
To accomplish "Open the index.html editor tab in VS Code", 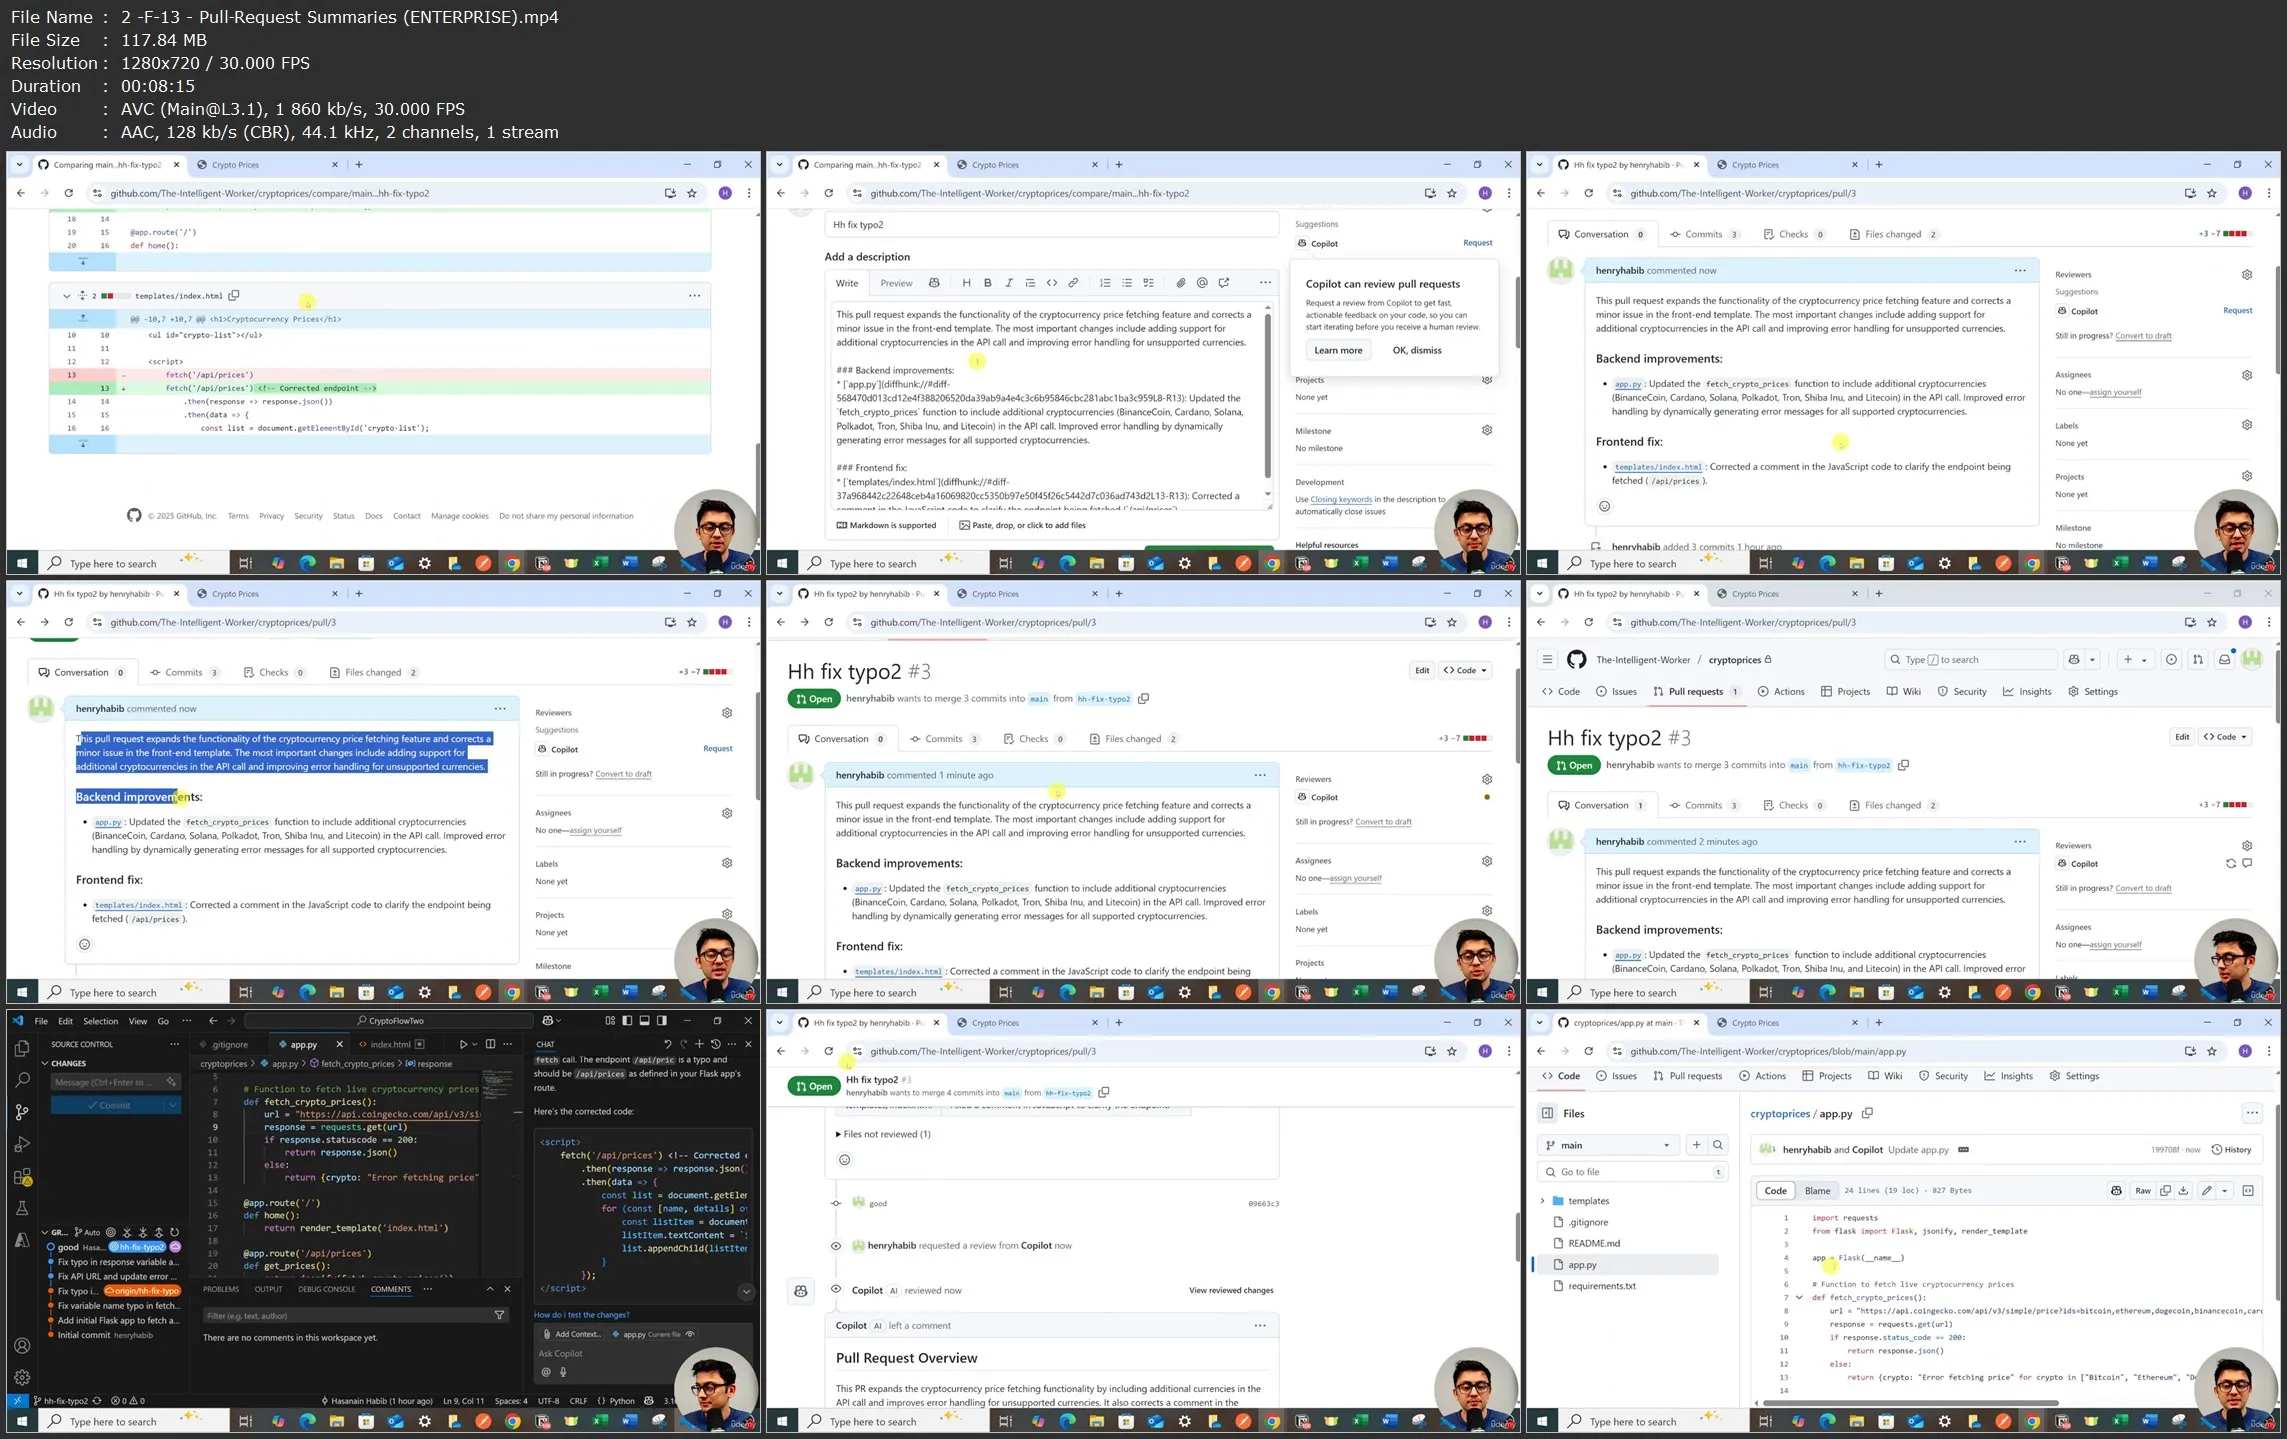I will [x=390, y=1044].
